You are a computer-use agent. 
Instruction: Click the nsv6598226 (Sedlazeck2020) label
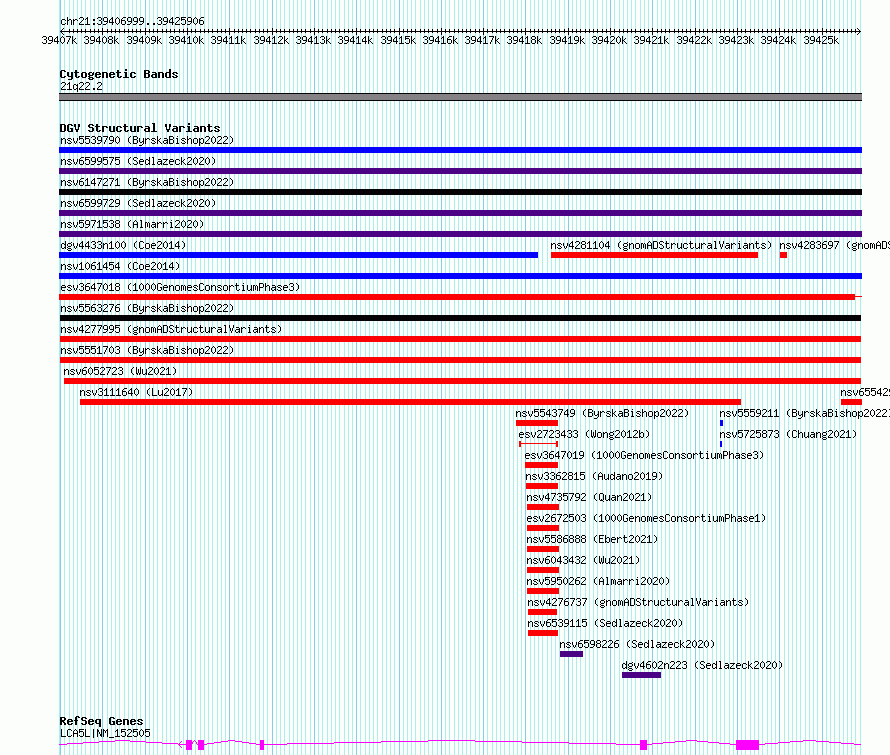pyautogui.click(x=637, y=644)
